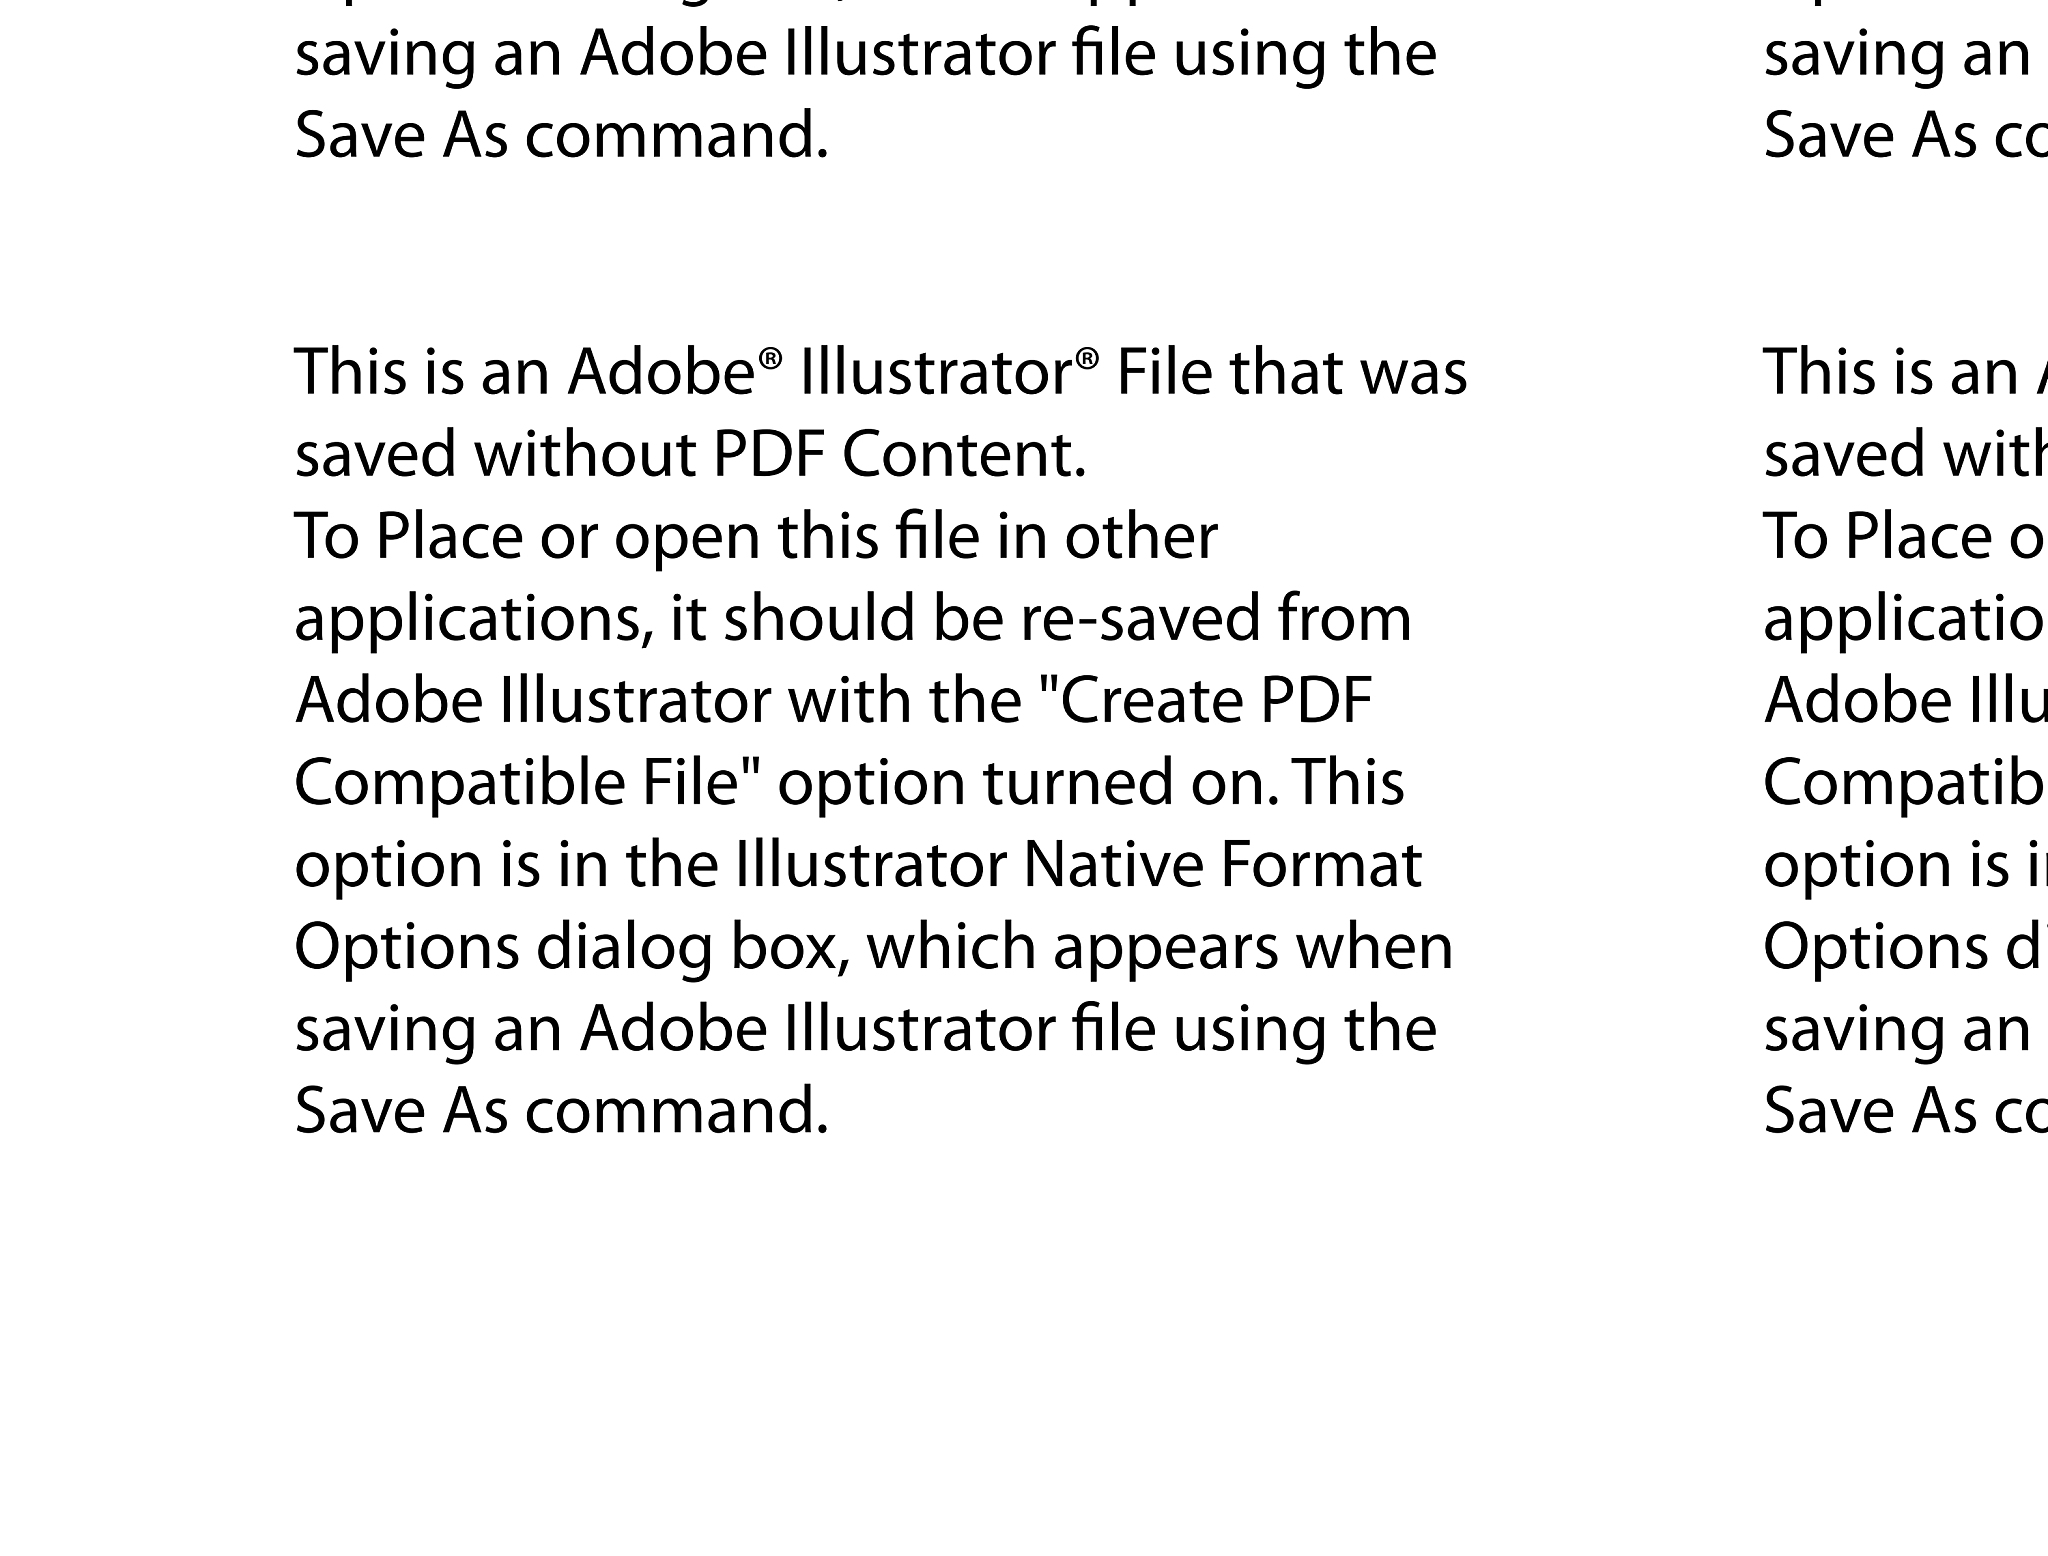Viewport: 2048px width, 1556px height.
Task: Click the registered symbol after the word Illustrator
Action: [x=1087, y=358]
